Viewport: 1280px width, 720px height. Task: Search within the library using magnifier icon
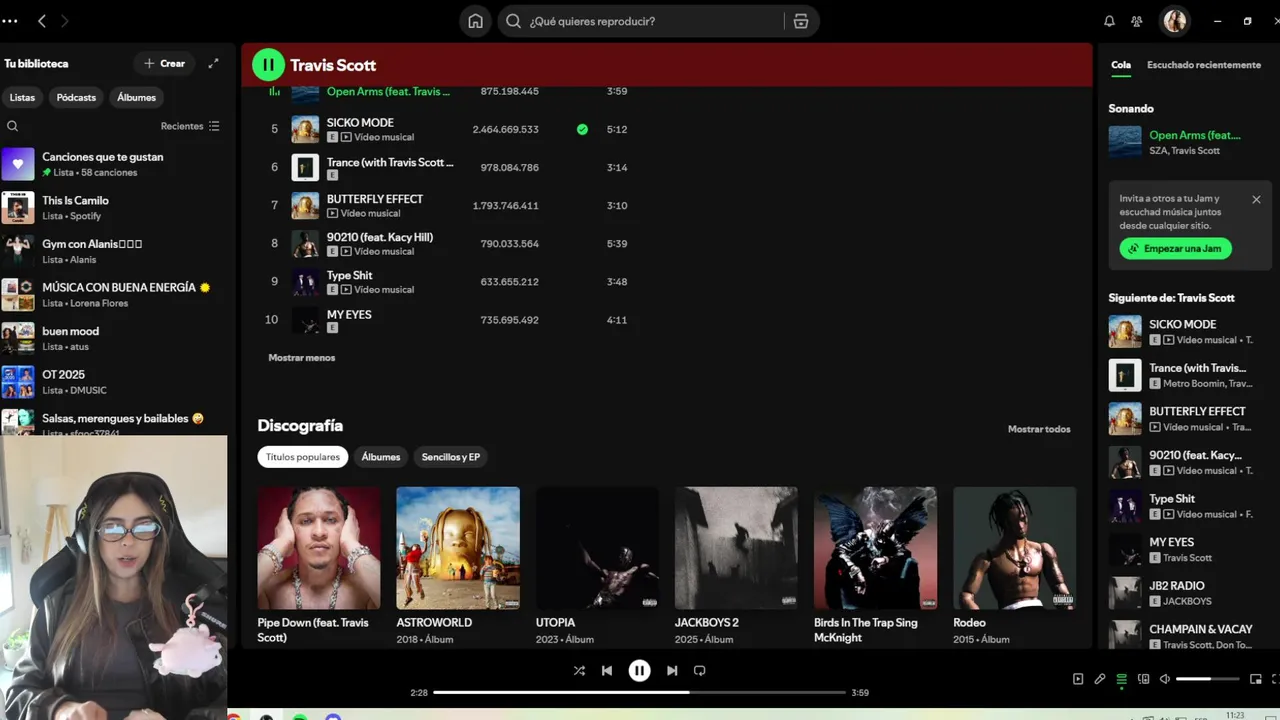coord(13,126)
